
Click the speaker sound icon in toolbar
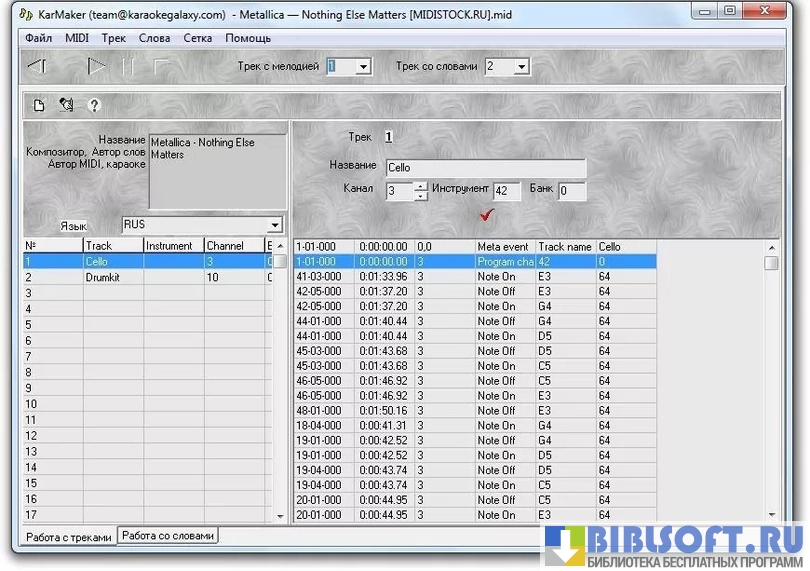[66, 104]
